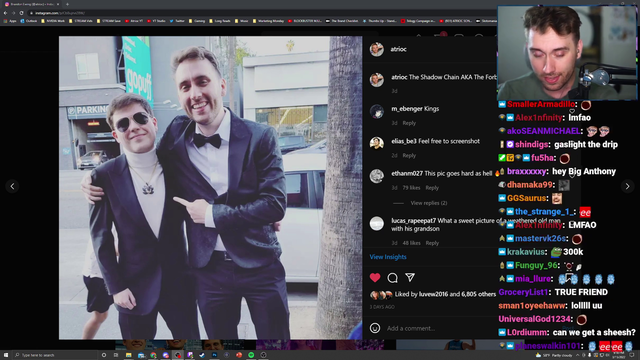Open Photoshop from the taskbar
This screenshot has width=640, height=360.
tap(214, 355)
